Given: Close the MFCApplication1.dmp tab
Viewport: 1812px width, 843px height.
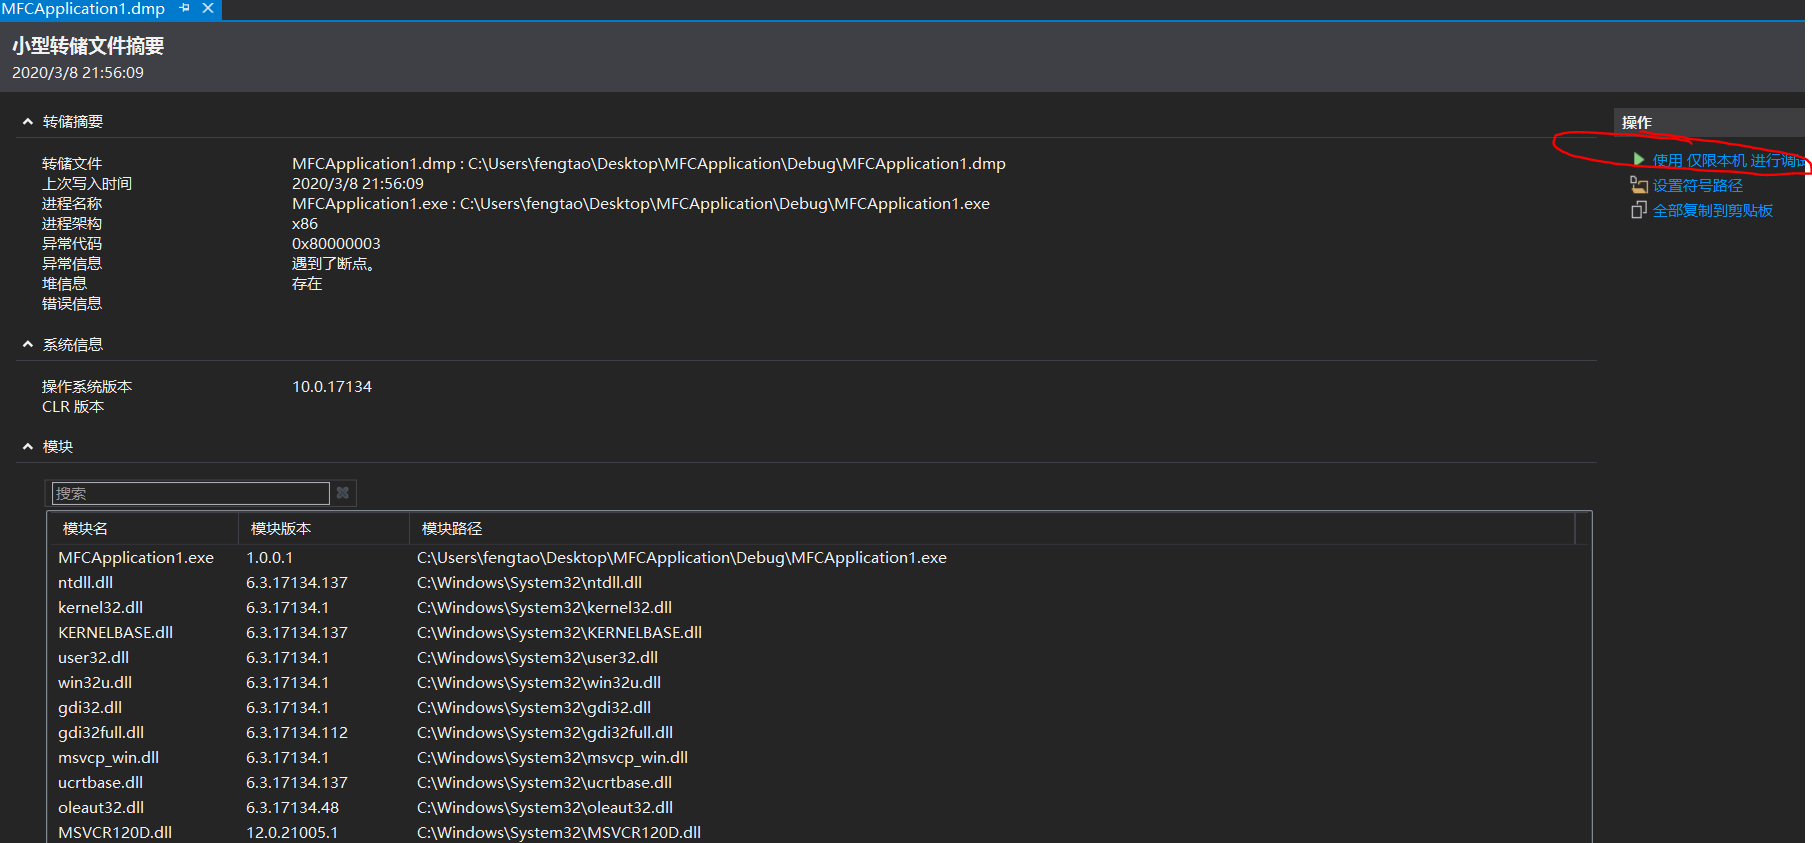Looking at the screenshot, I should point(208,8).
